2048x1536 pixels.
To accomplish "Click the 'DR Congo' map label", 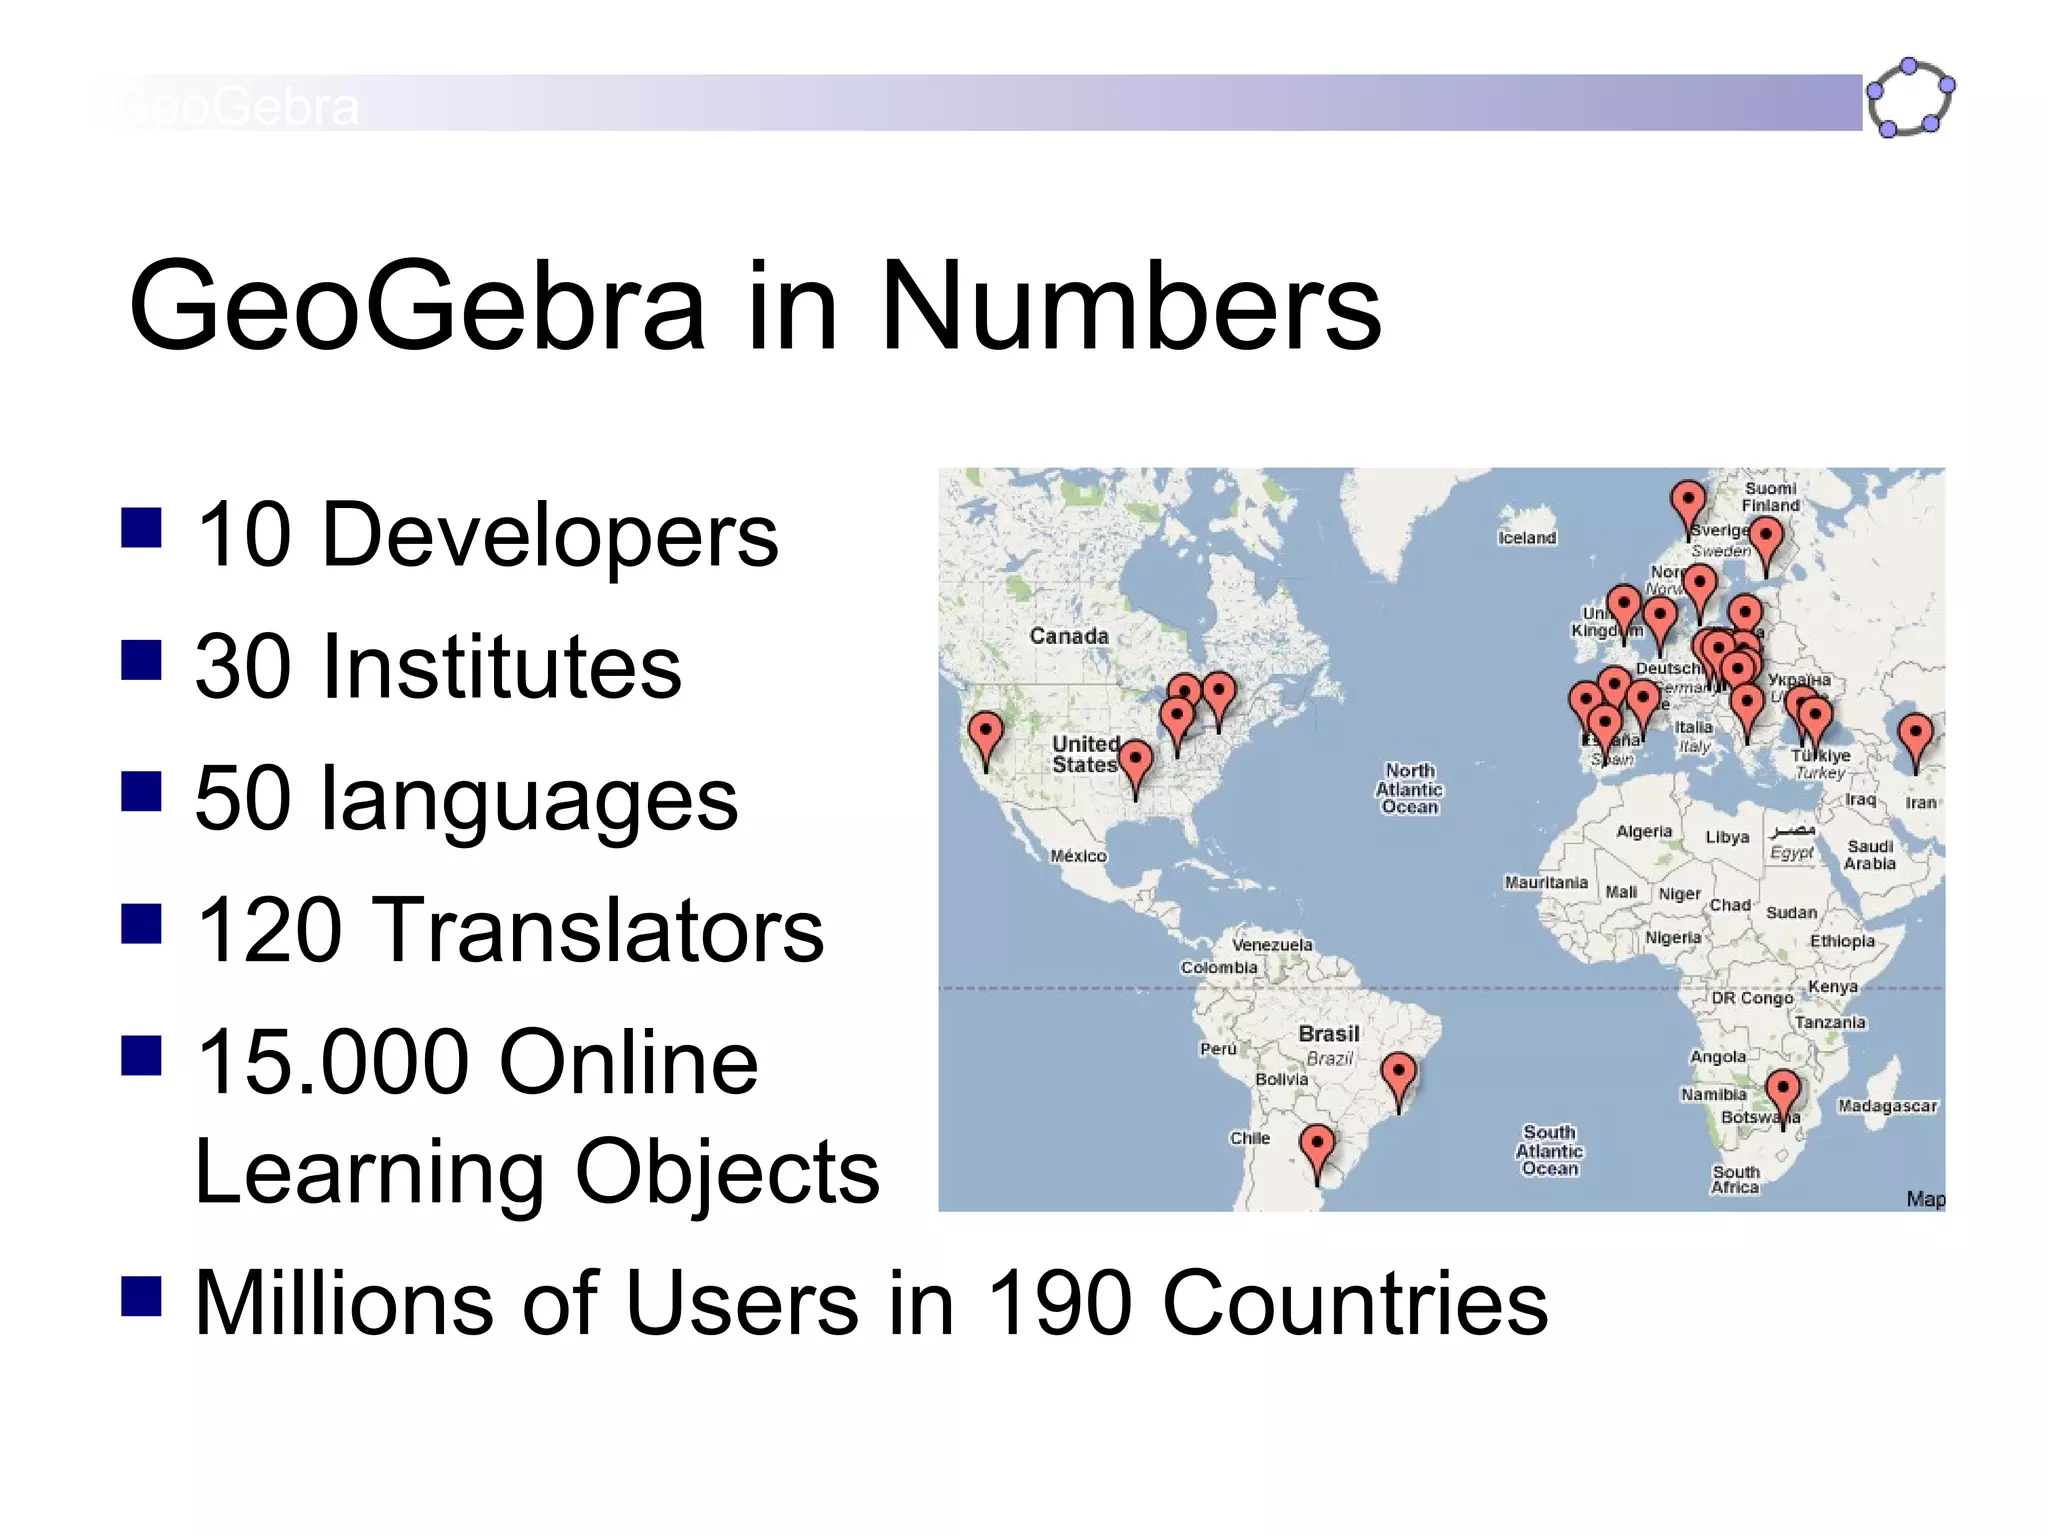I will 1752,998.
